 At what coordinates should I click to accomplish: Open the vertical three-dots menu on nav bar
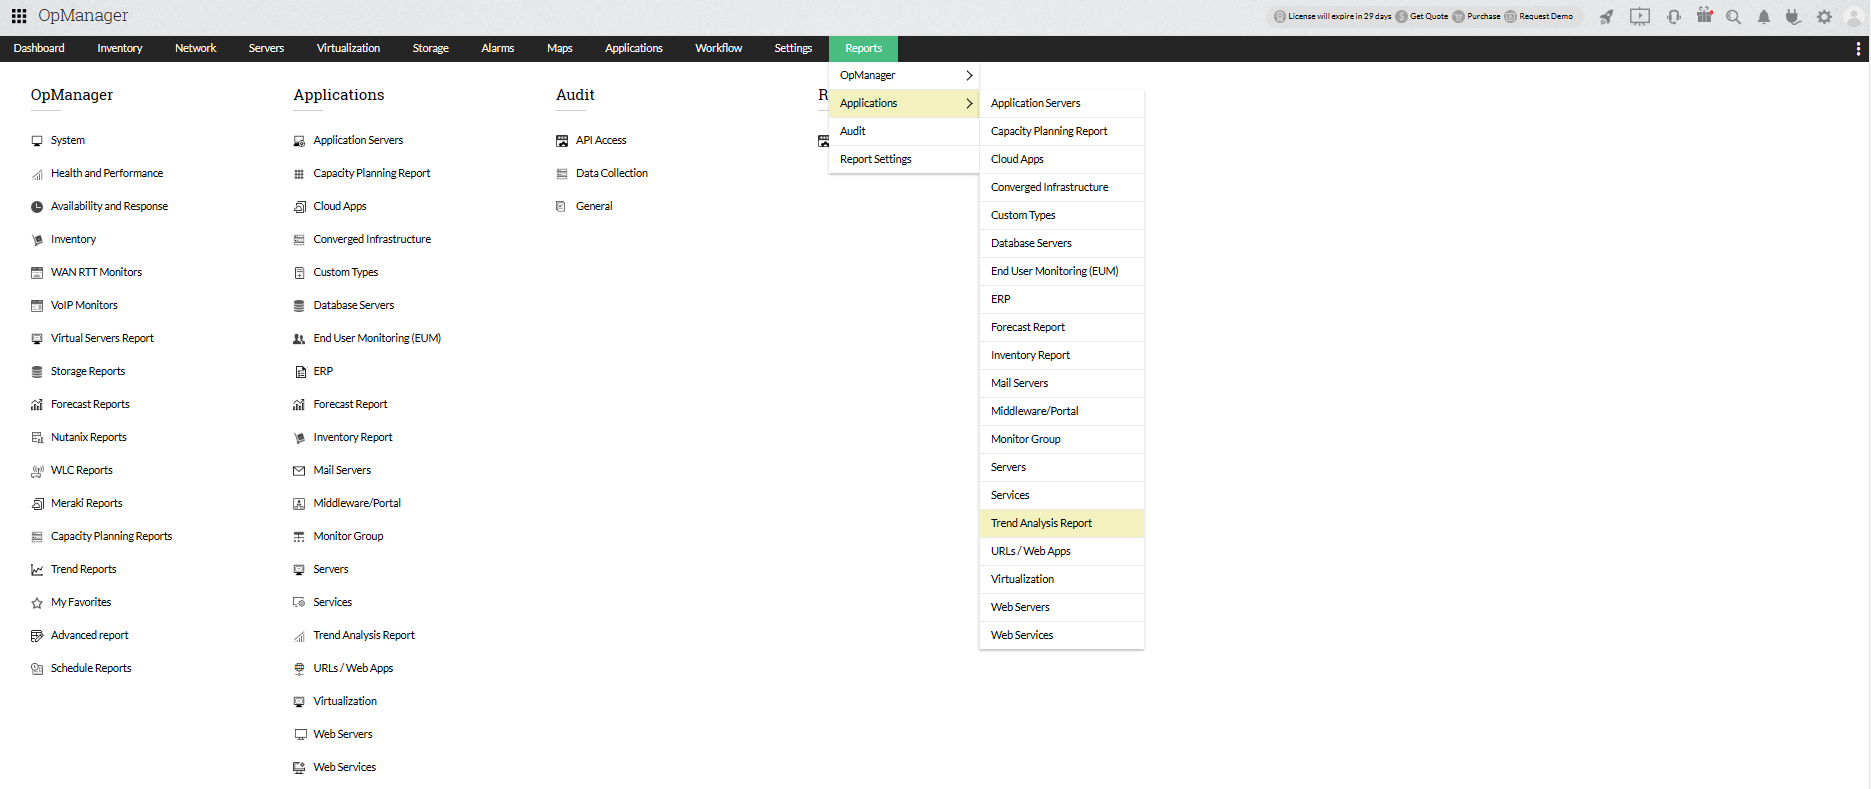coord(1858,49)
